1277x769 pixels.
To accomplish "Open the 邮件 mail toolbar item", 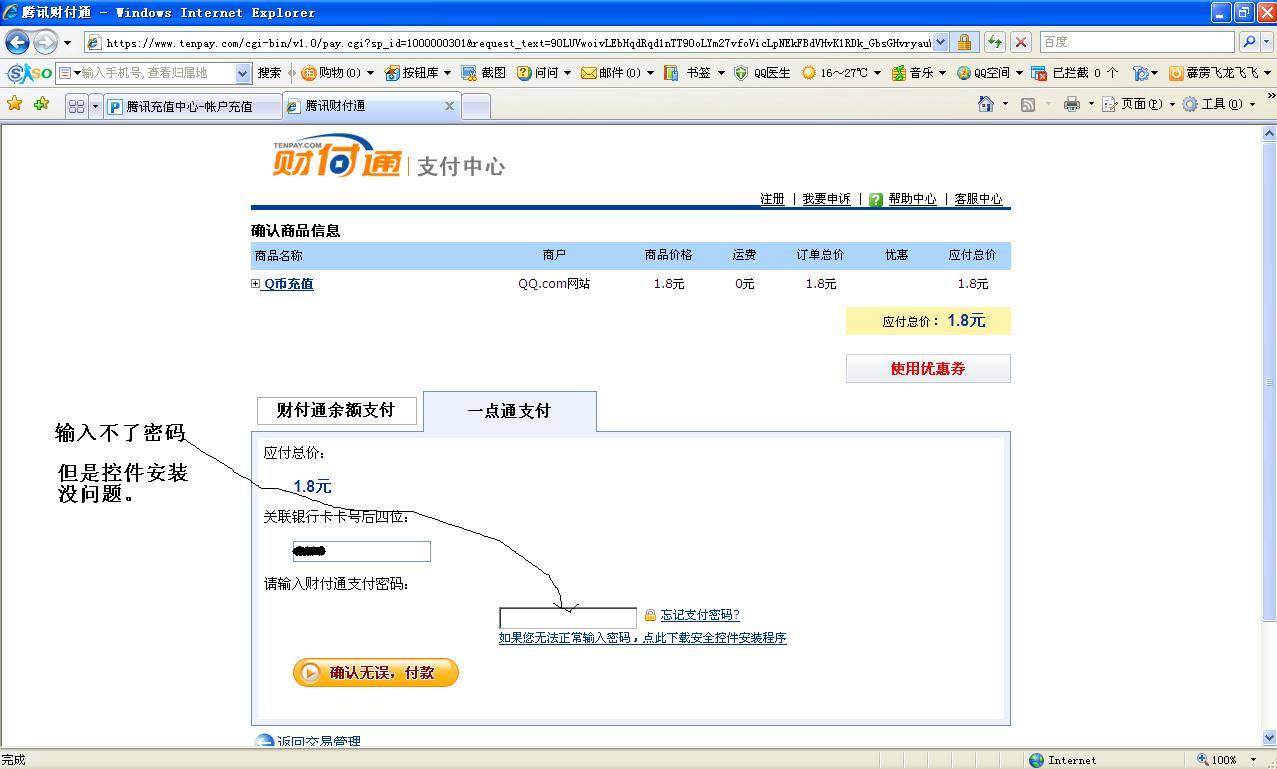I will coord(617,73).
